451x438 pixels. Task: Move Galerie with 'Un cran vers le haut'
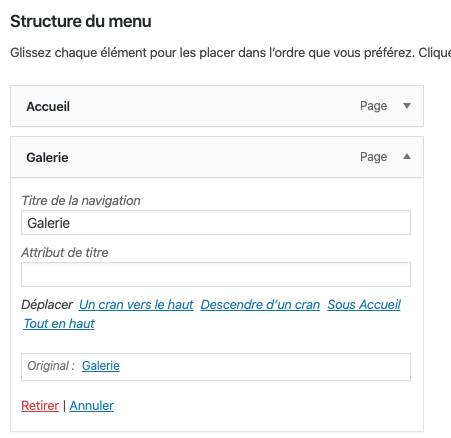tap(136, 304)
